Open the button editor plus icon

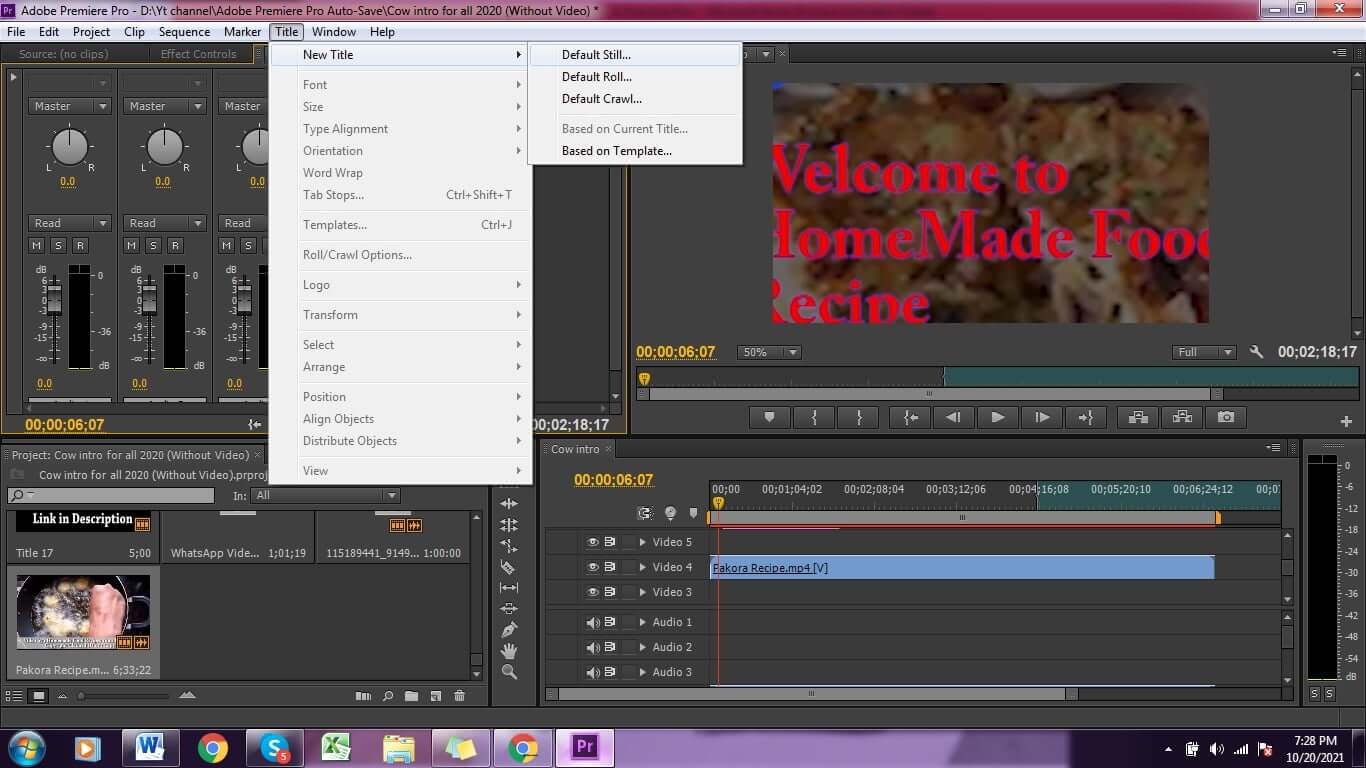point(1346,422)
